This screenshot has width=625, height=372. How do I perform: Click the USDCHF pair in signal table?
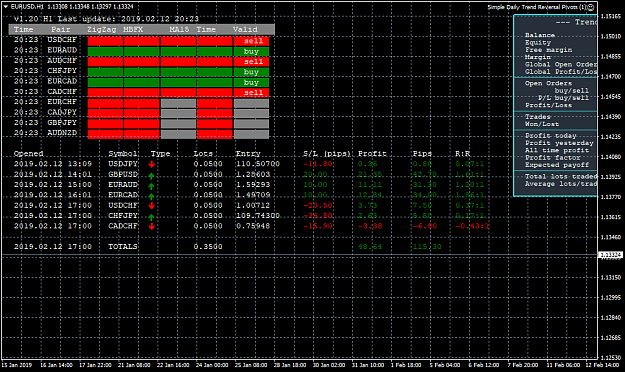[x=62, y=40]
